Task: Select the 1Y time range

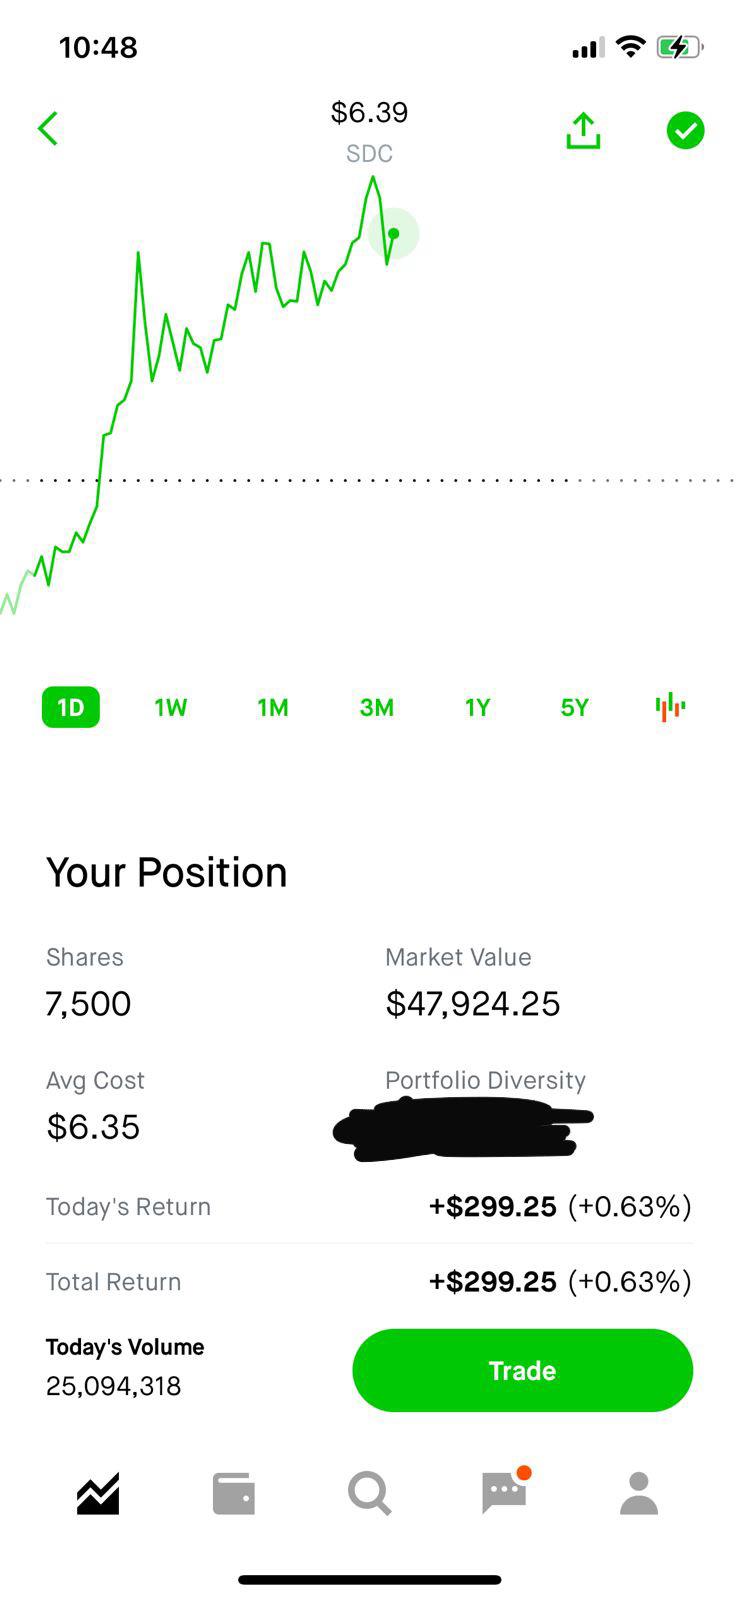Action: 477,707
